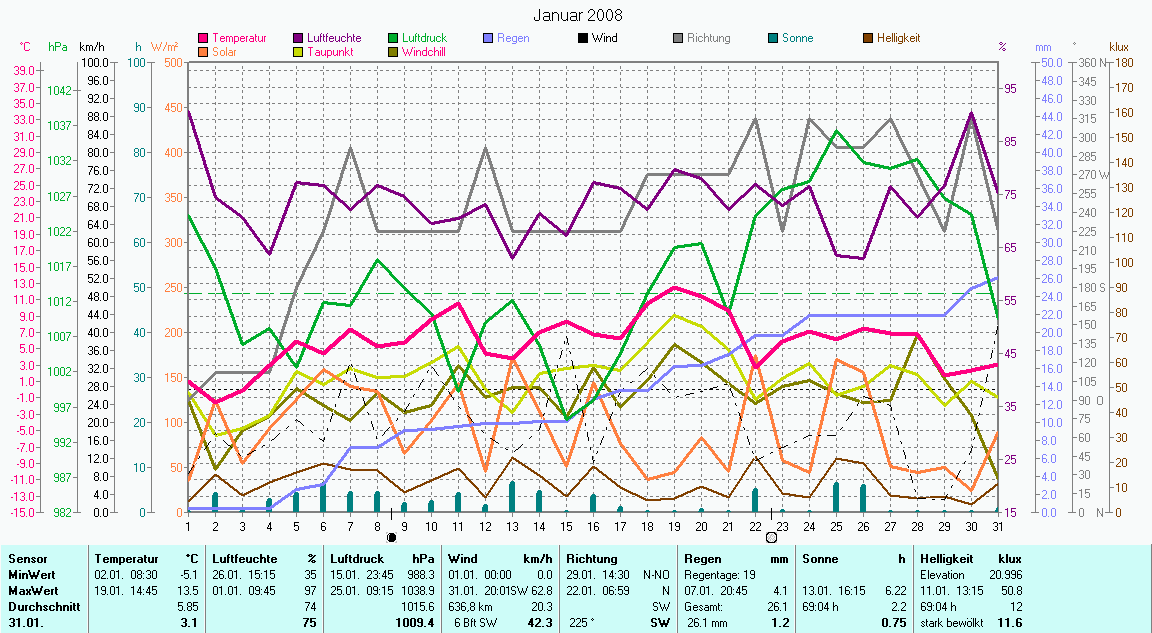Click the Helligkeit legend label
The width and height of the screenshot is (1152, 633).
898,38
